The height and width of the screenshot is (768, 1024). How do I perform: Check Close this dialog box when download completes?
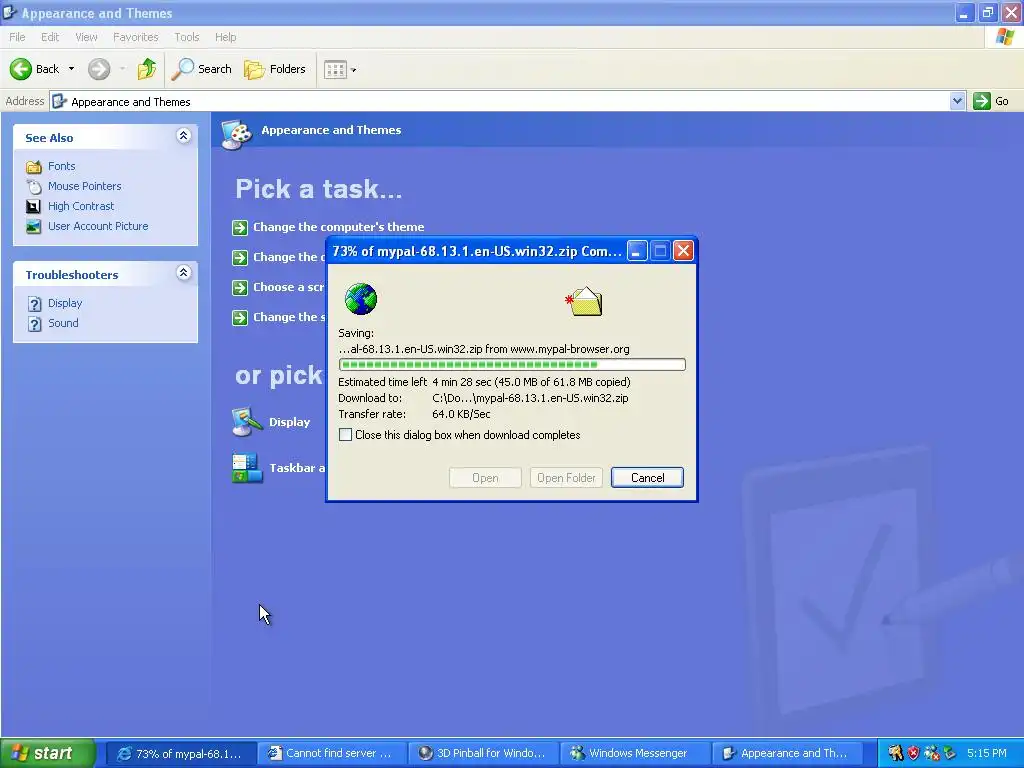(345, 435)
